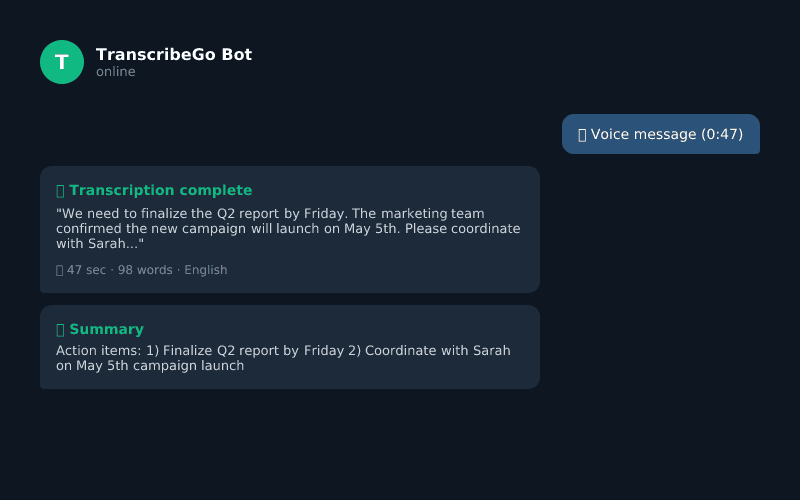
Task: Click the green T avatar icon
Action: [x=62, y=62]
